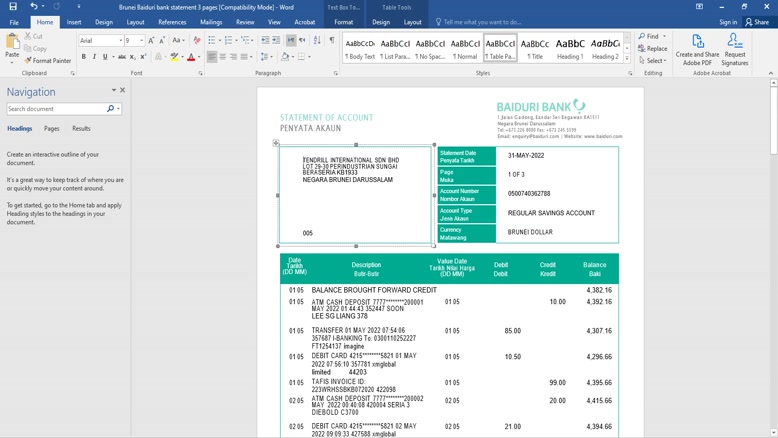This screenshot has width=778, height=438.
Task: Expand the Select dropdown in Editing
Action: [x=655, y=61]
